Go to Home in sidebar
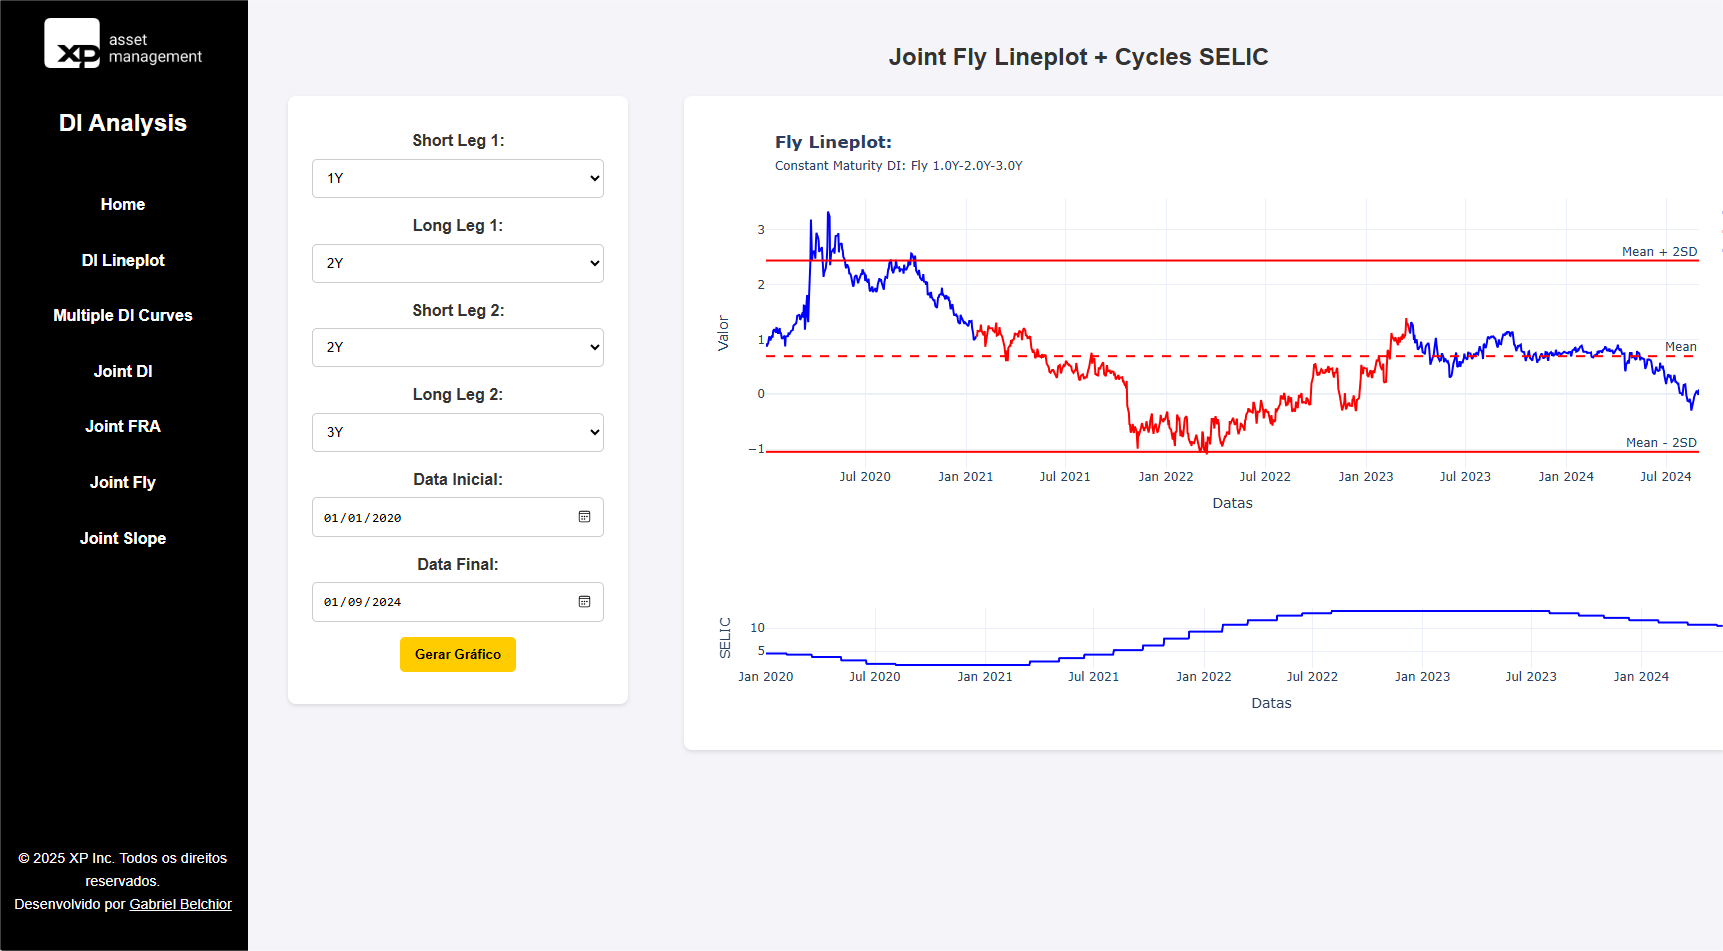 coord(123,204)
